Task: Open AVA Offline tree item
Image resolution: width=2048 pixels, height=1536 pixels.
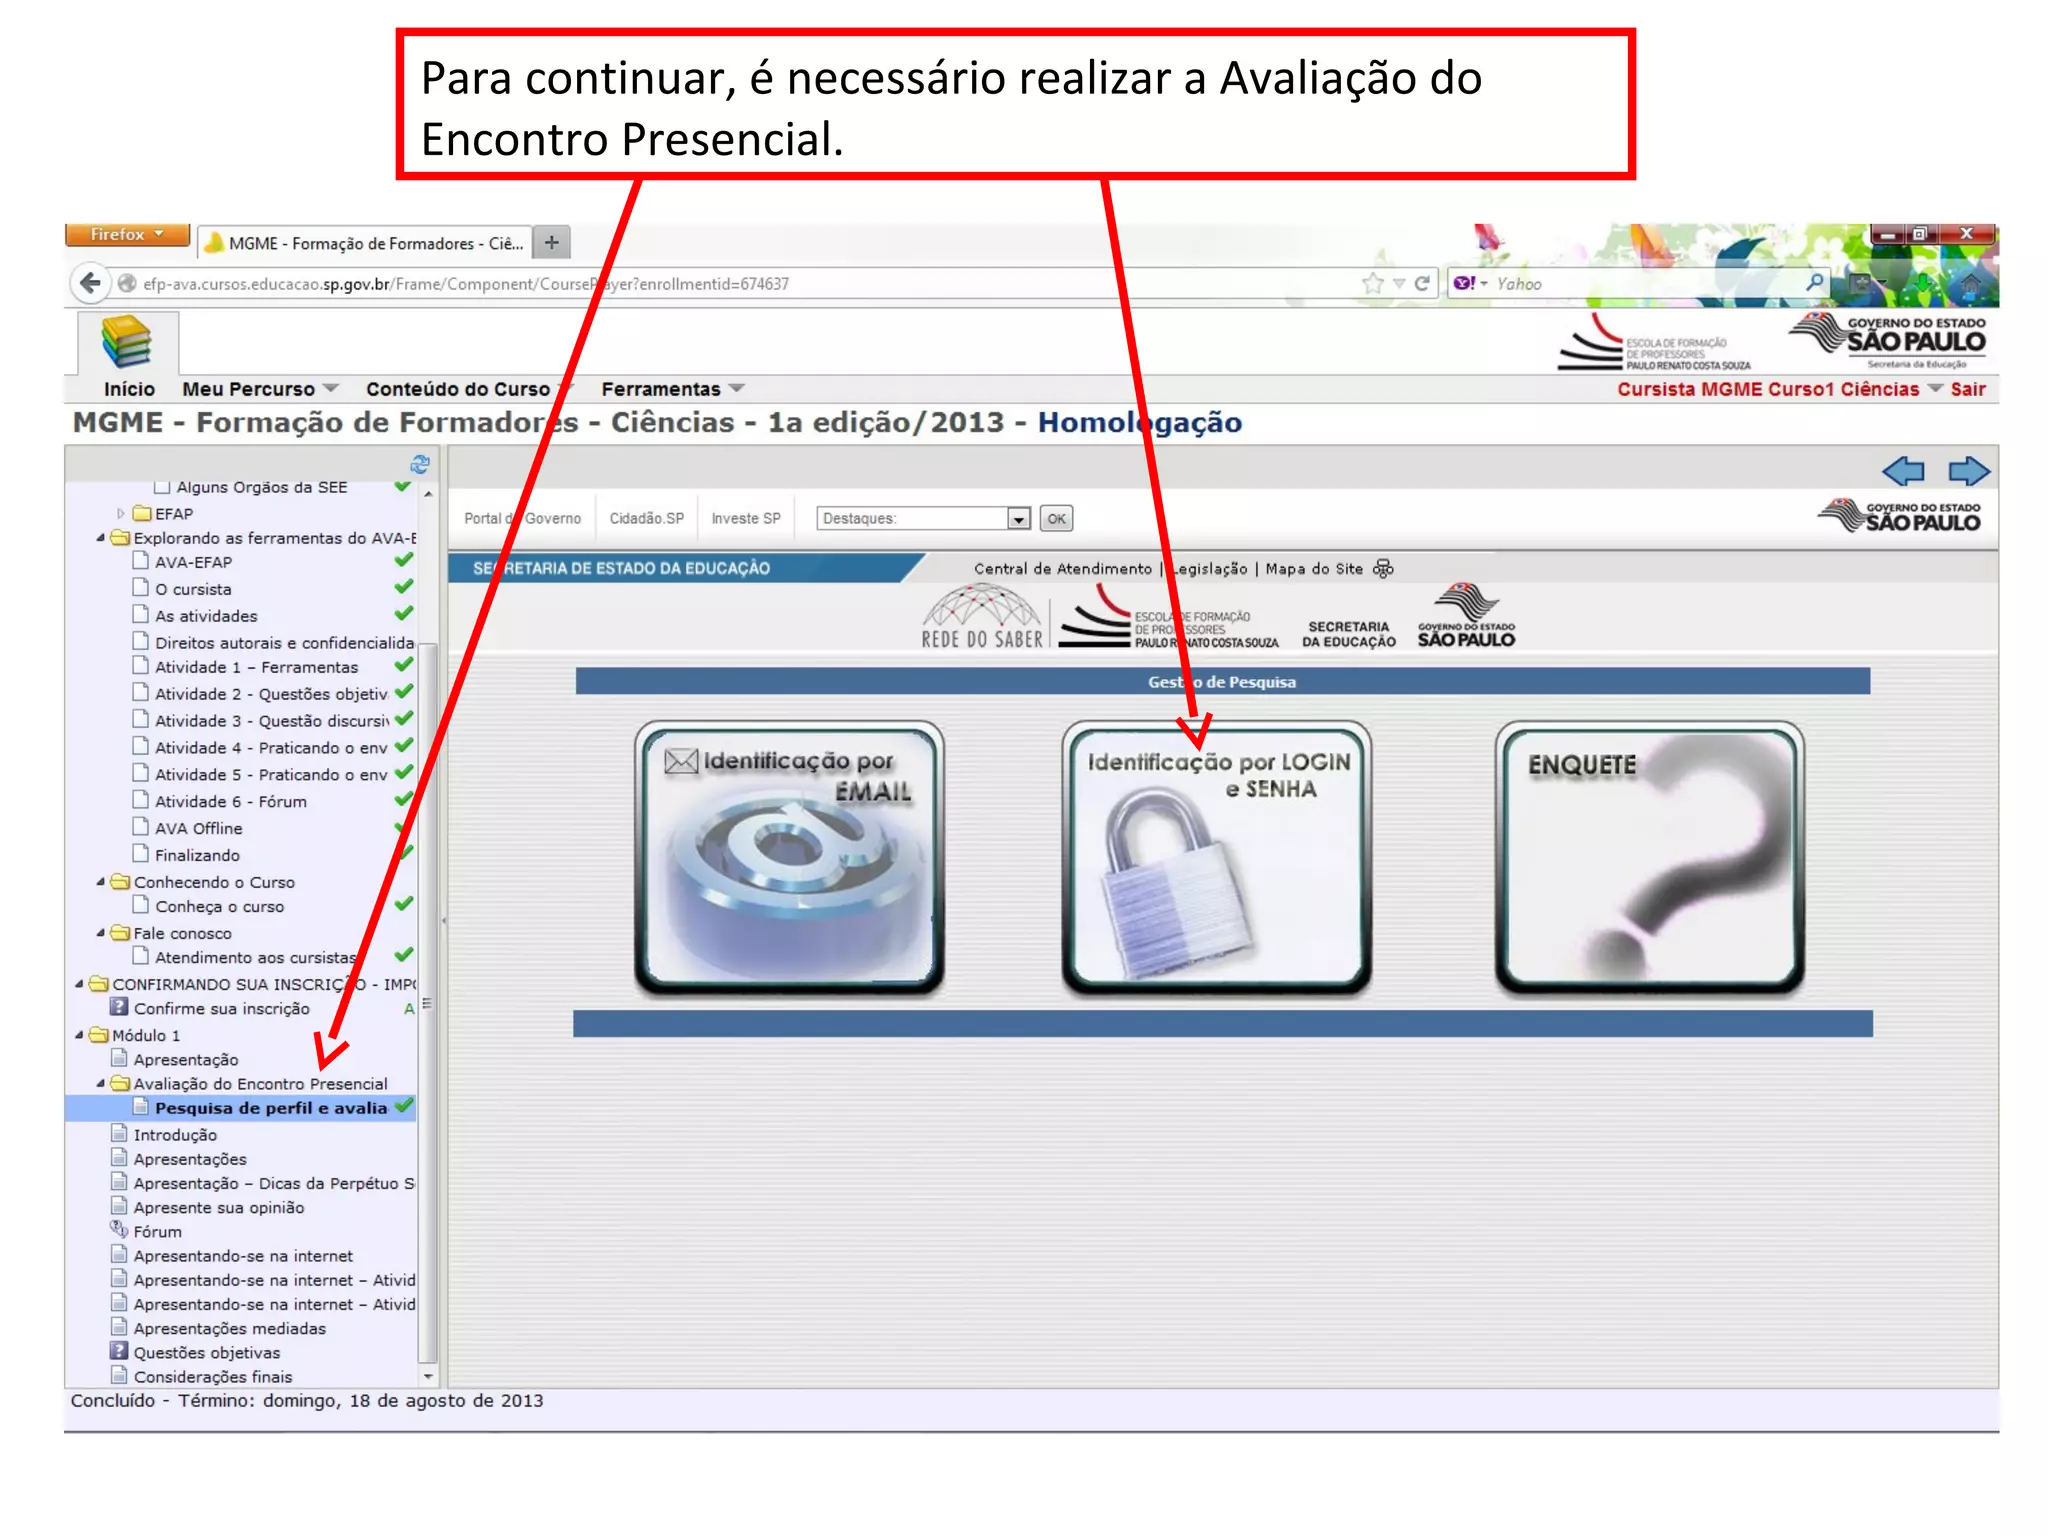Action: tap(199, 828)
